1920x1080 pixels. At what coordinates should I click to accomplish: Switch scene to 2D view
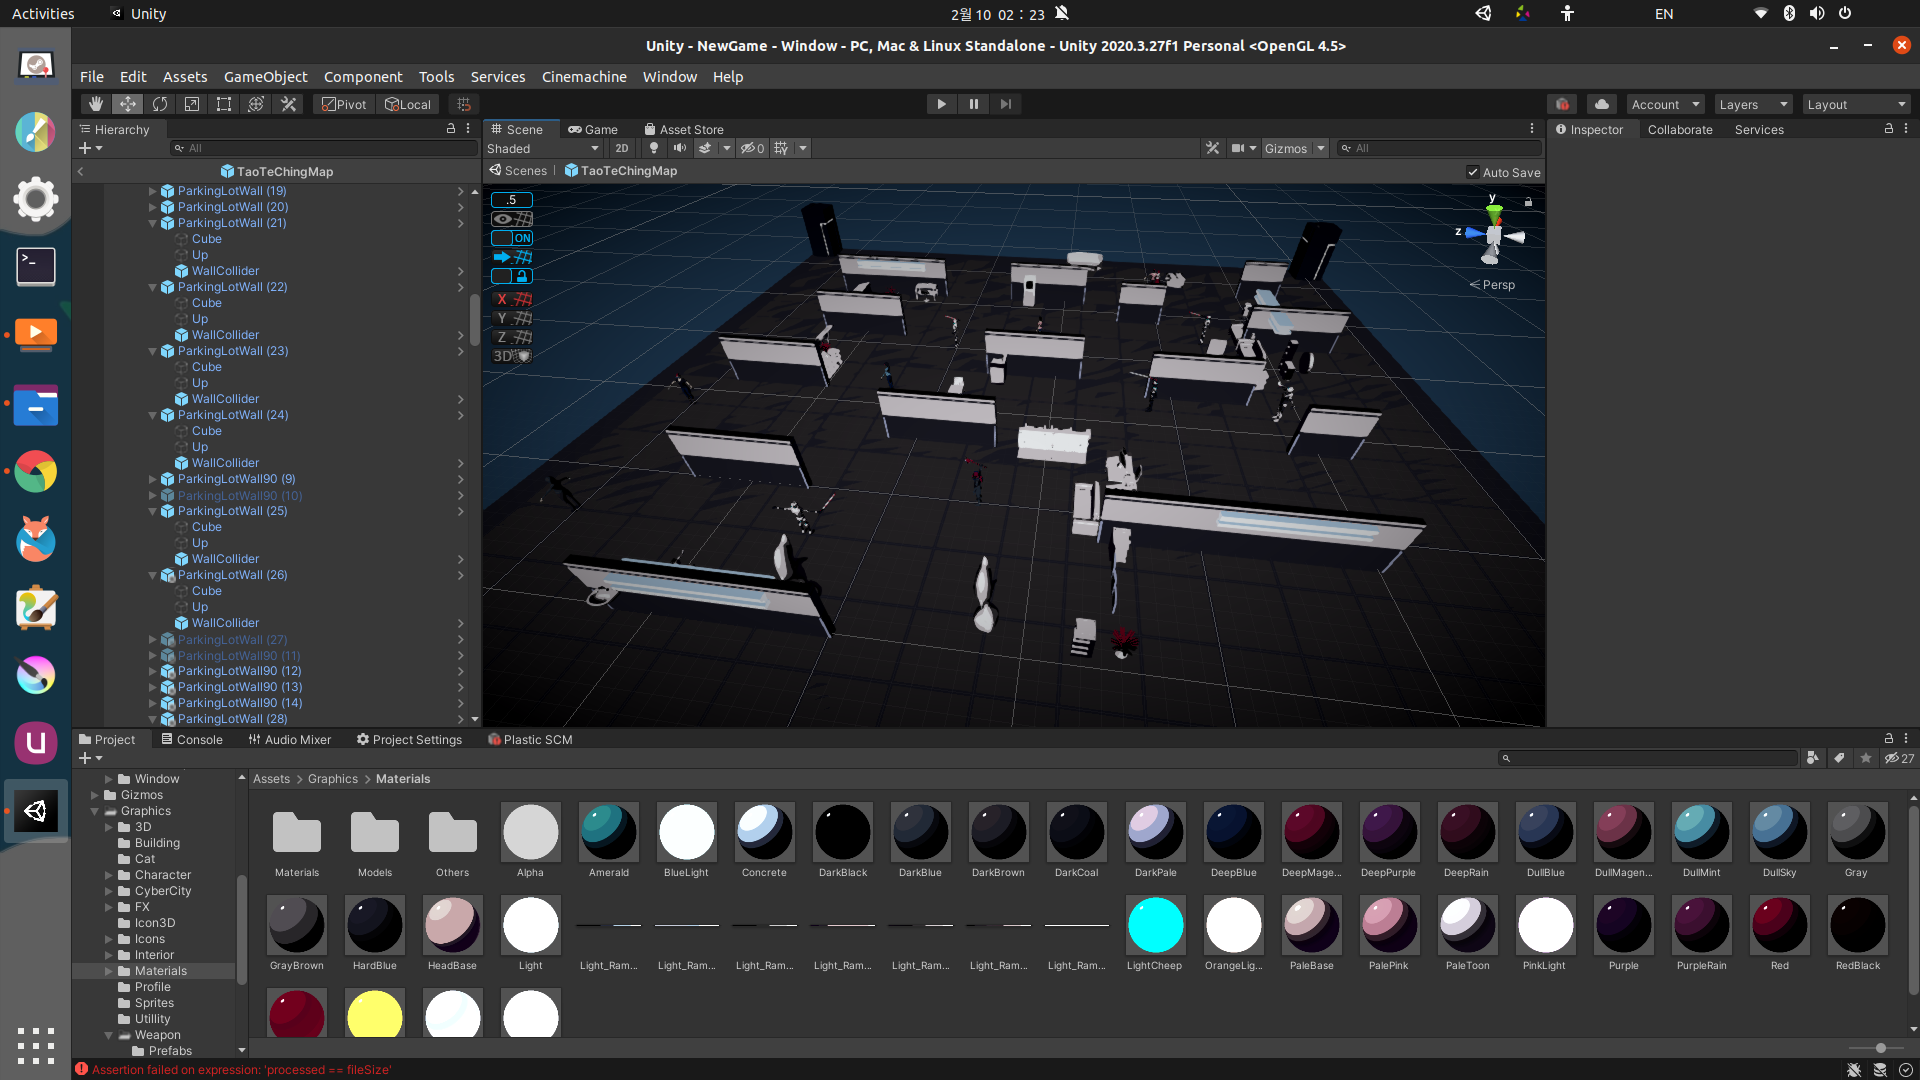click(x=622, y=148)
